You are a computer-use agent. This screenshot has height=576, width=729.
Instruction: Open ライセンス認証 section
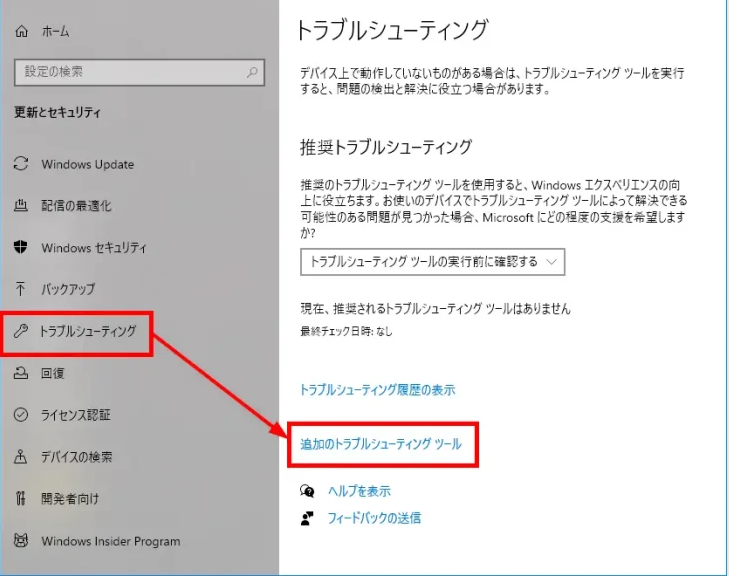[x=76, y=415]
